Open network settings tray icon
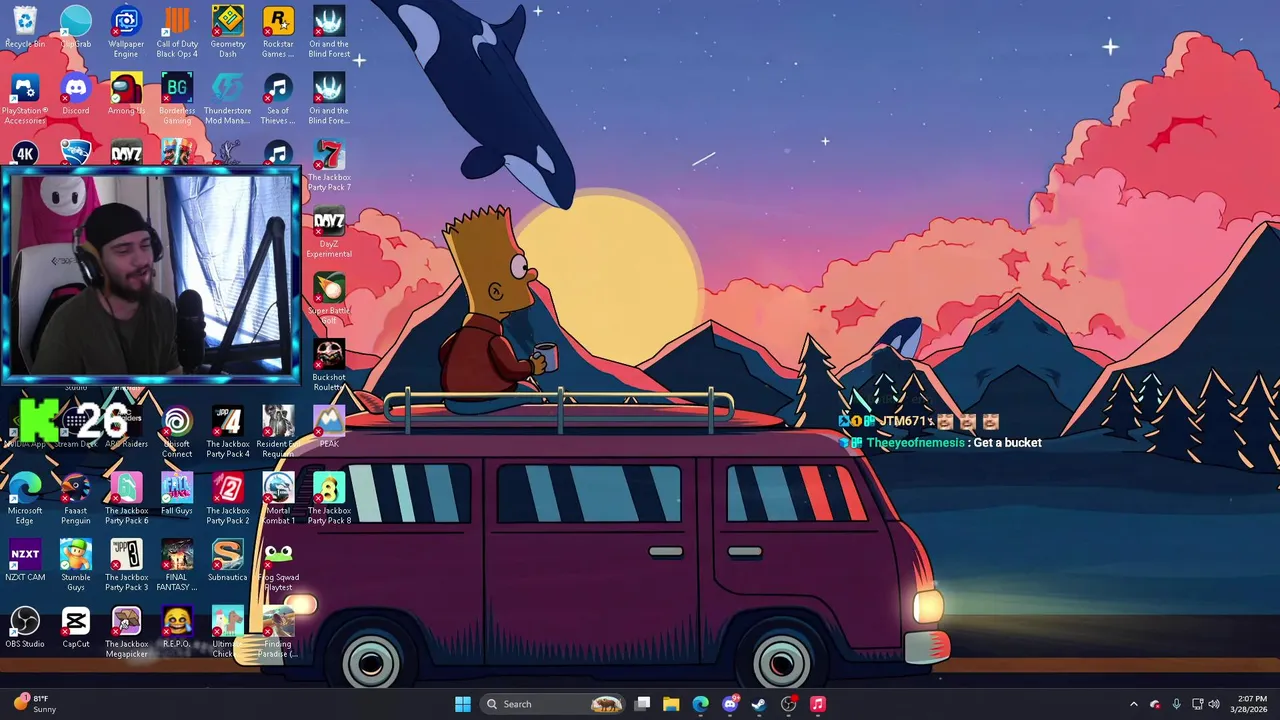Image resolution: width=1280 pixels, height=720 pixels. click(x=1198, y=704)
